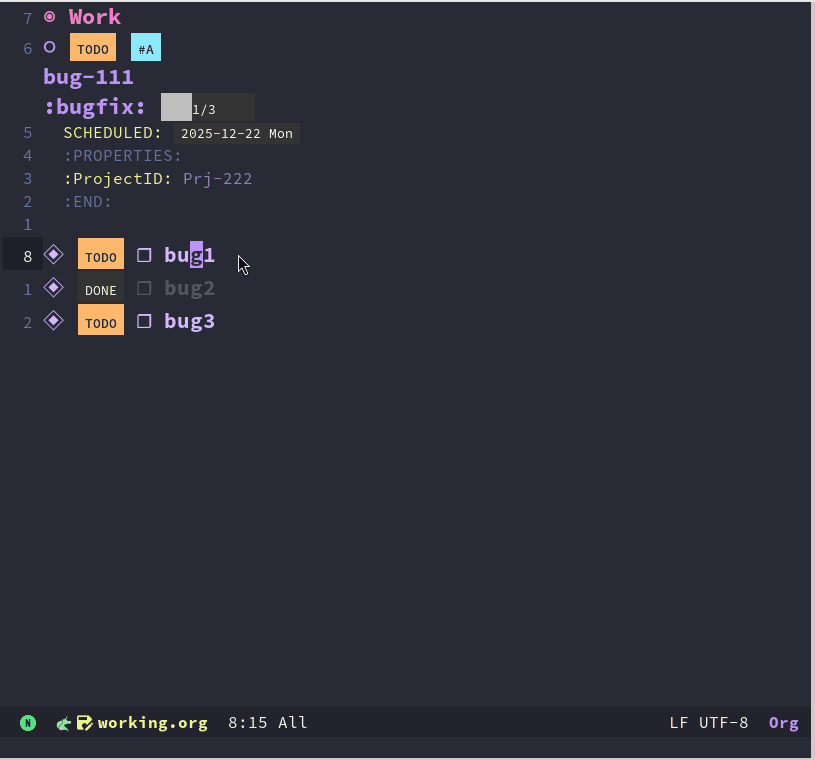
Task: Click the diamond bullet beside bug3
Action: 54,321
